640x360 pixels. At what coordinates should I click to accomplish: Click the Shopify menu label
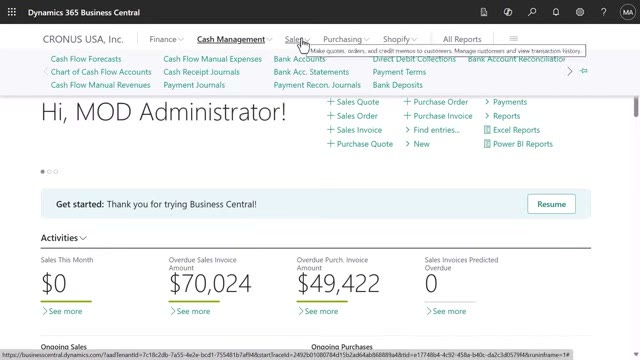(396, 39)
